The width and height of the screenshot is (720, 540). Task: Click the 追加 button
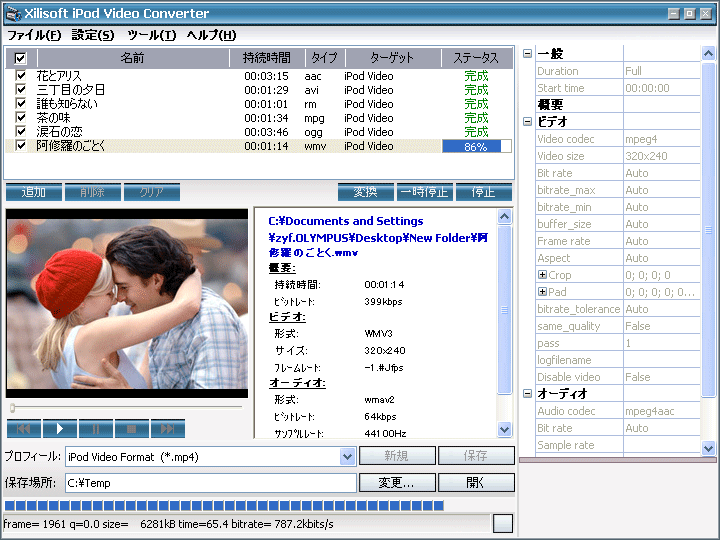pyautogui.click(x=34, y=192)
